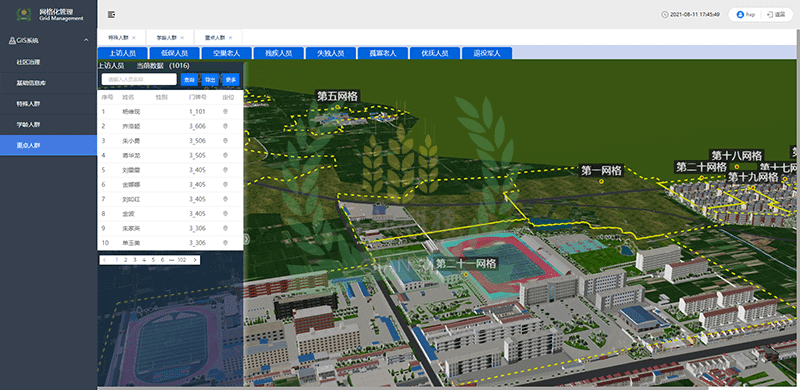Click the Grid Management logo emblem
This screenshot has width=800, height=390.
coord(23,15)
